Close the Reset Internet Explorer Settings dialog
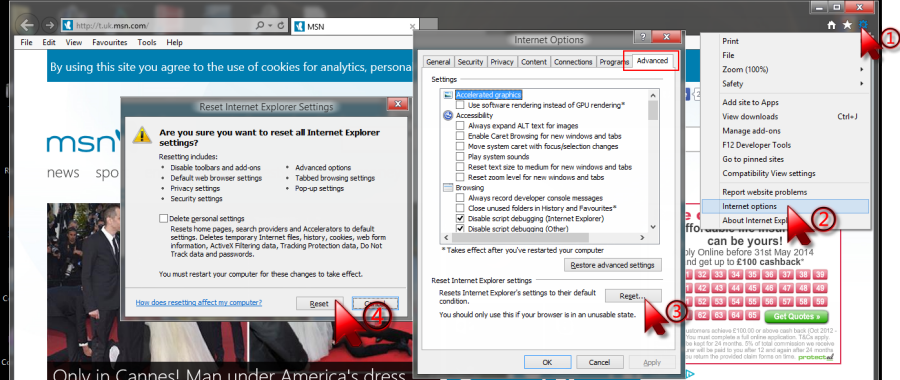900x380 pixels. (x=397, y=105)
